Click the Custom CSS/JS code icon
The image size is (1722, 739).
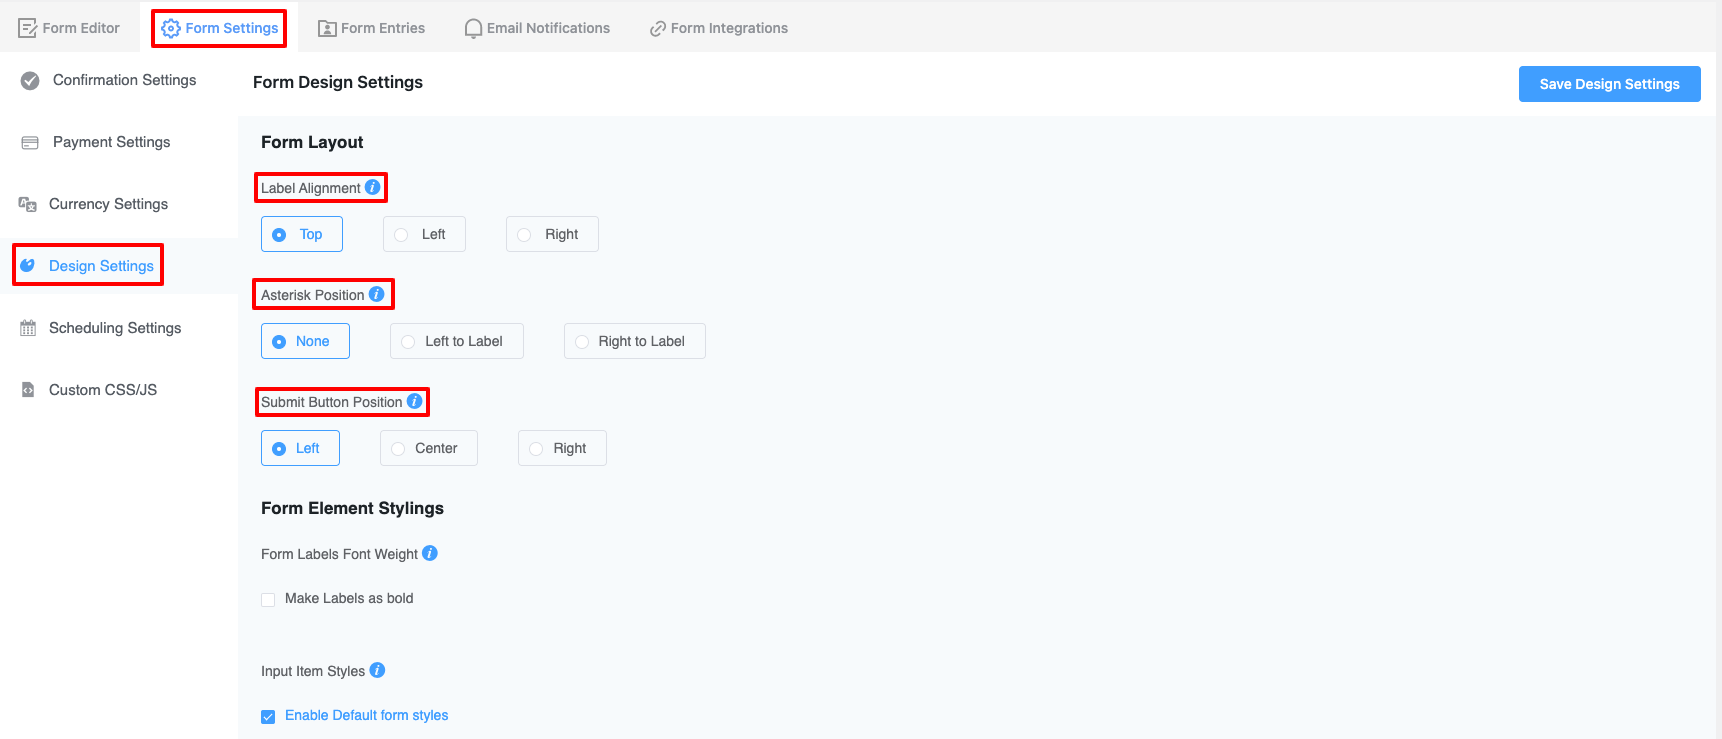pos(28,390)
